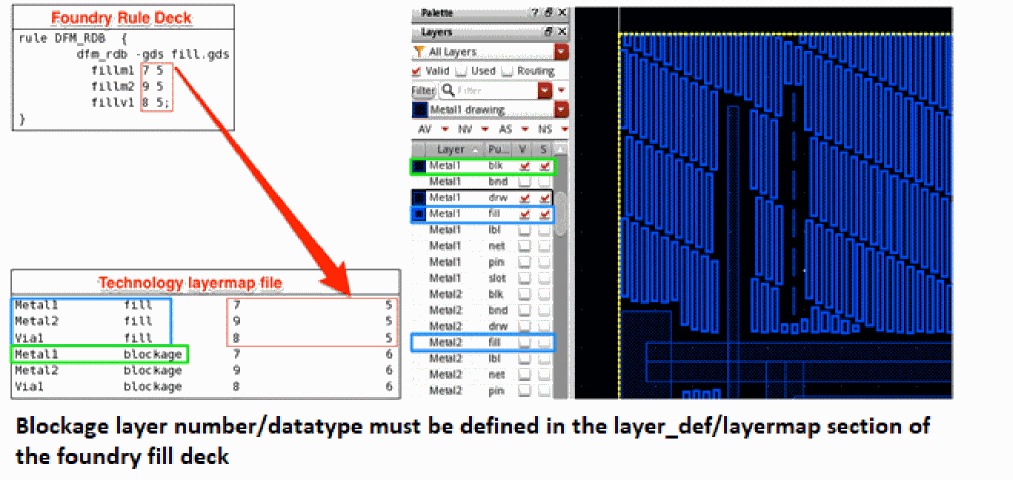The height and width of the screenshot is (480, 1013).
Task: Toggle selectability of Metal1 drw layer
Action: 546,198
